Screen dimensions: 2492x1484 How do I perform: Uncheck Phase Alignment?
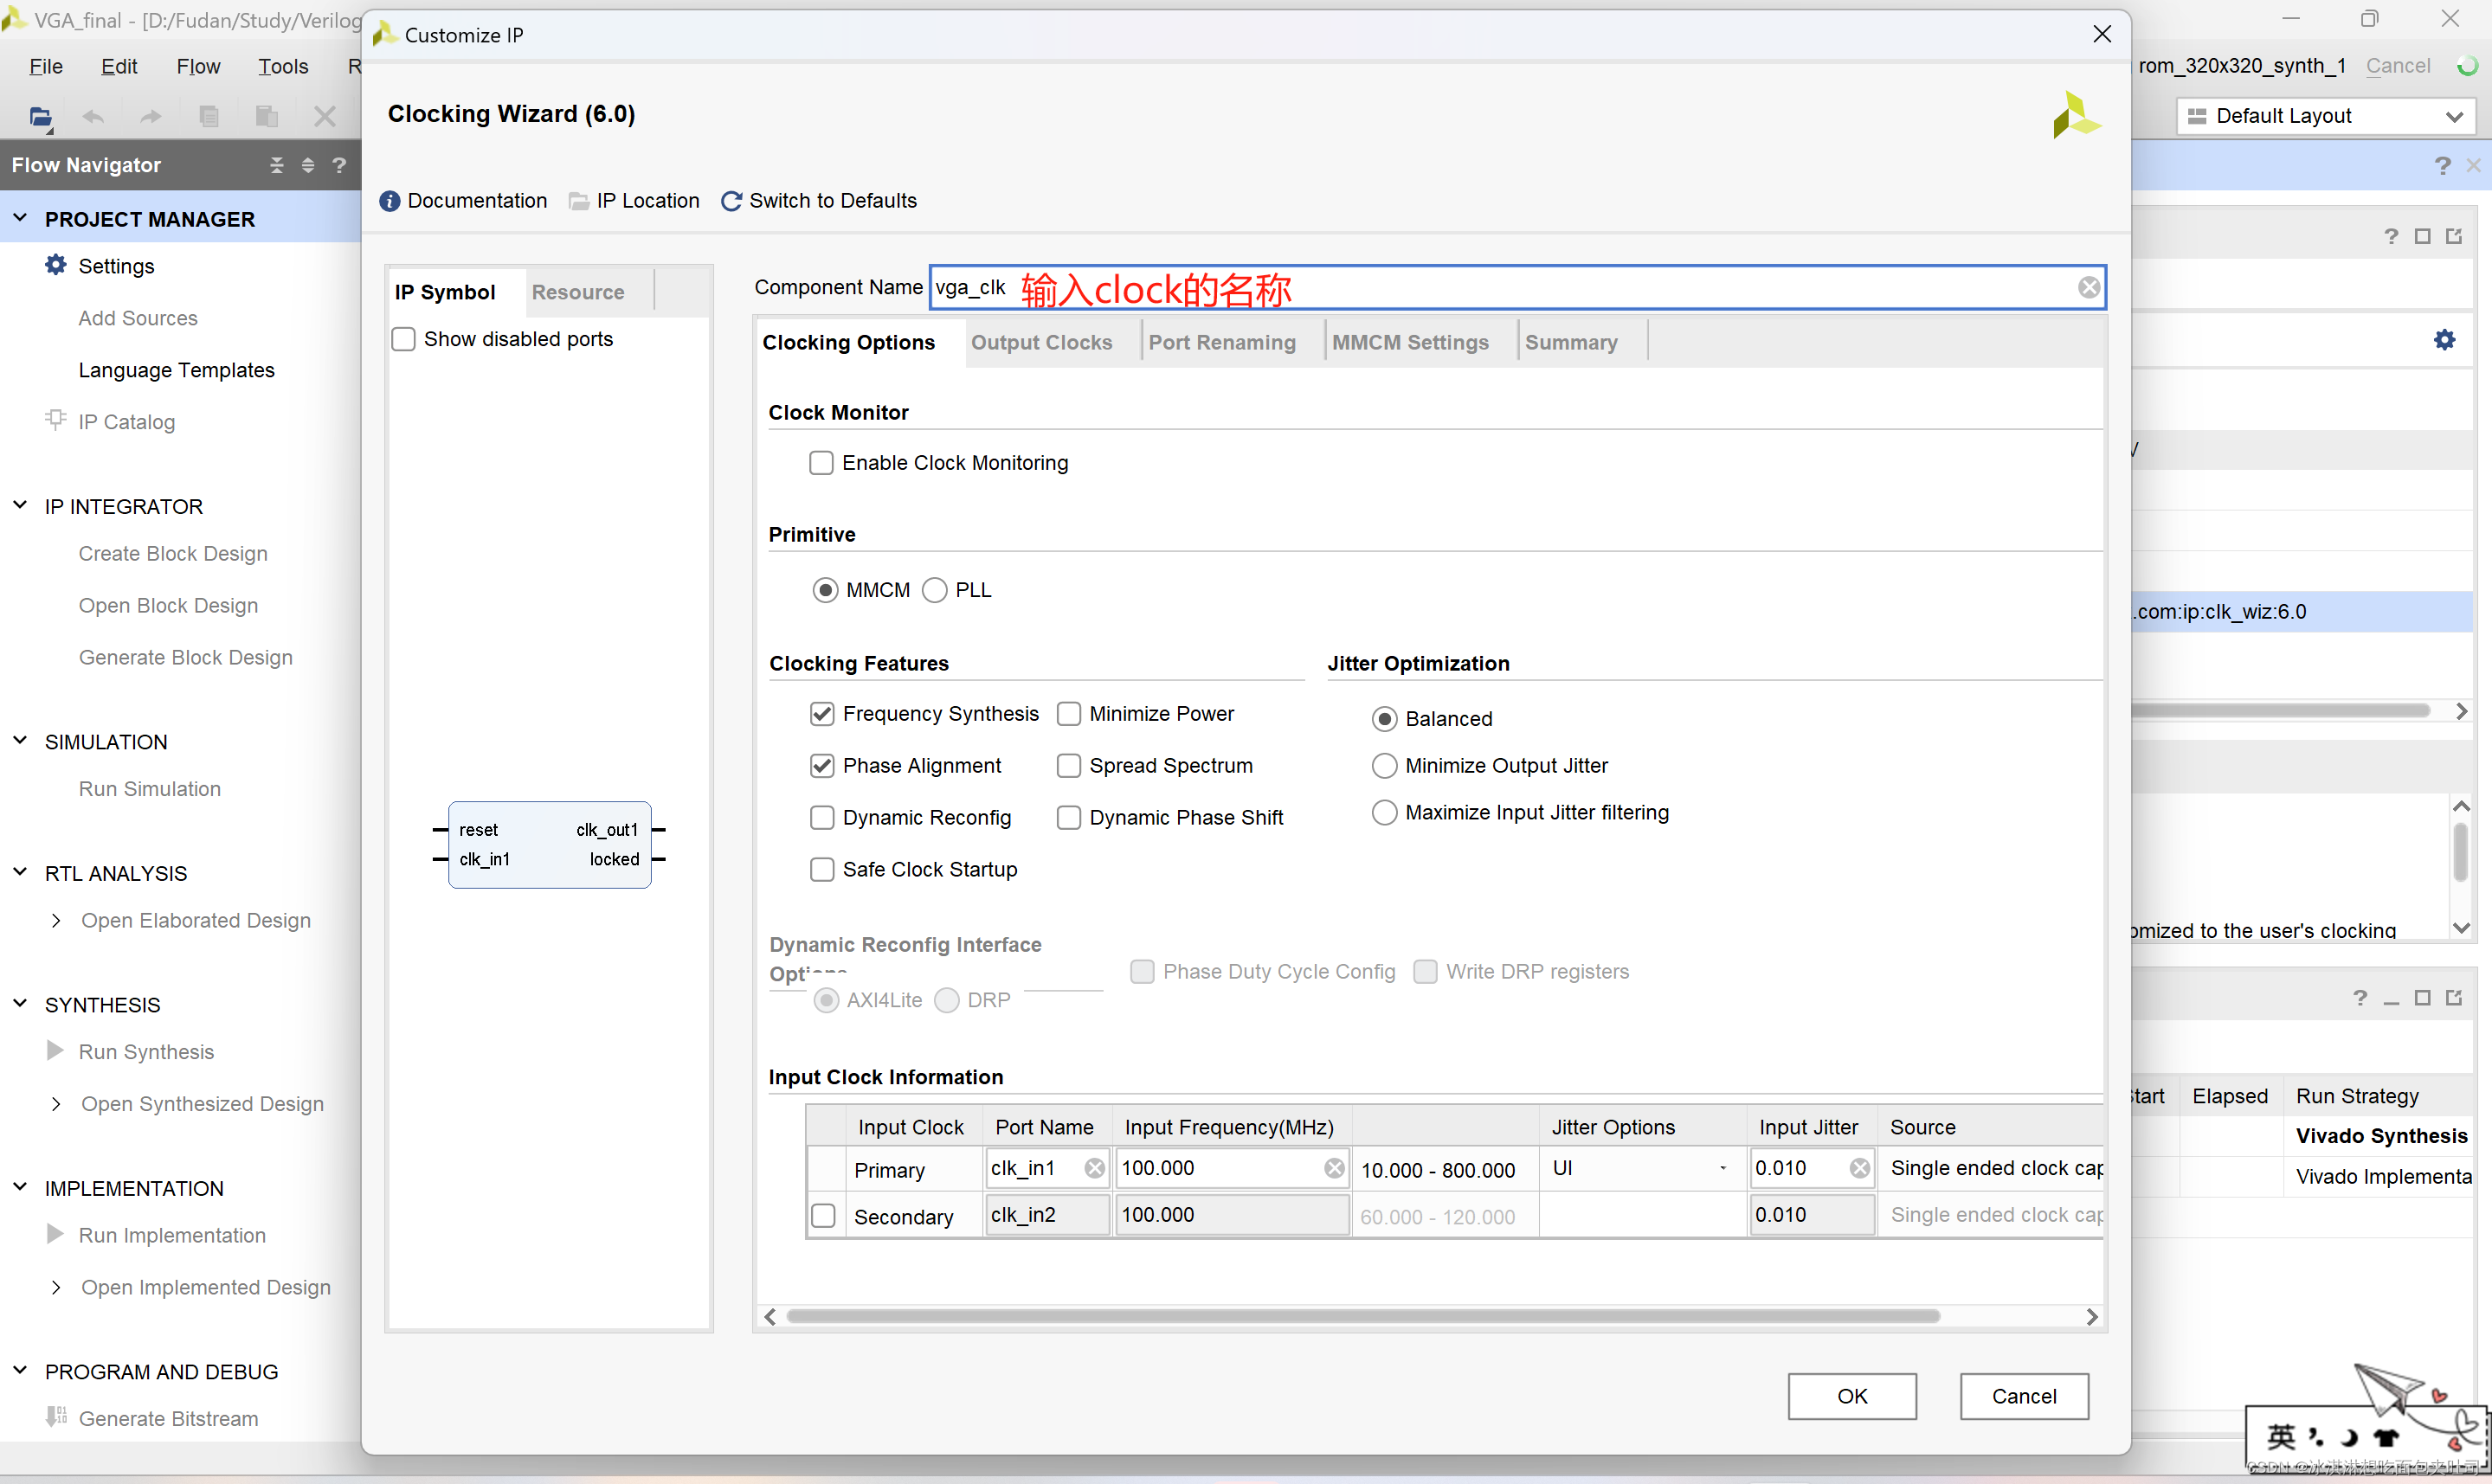[822, 766]
